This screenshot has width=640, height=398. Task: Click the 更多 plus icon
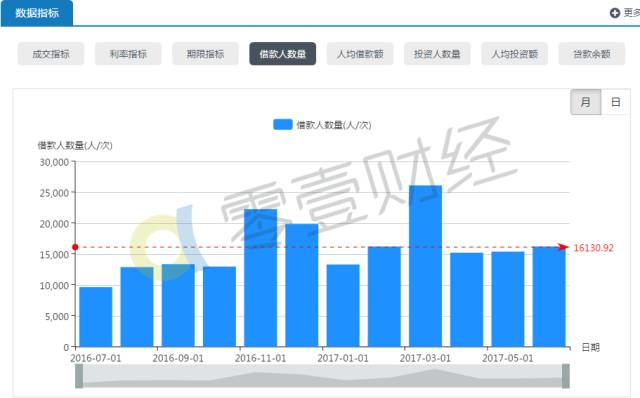(x=615, y=13)
